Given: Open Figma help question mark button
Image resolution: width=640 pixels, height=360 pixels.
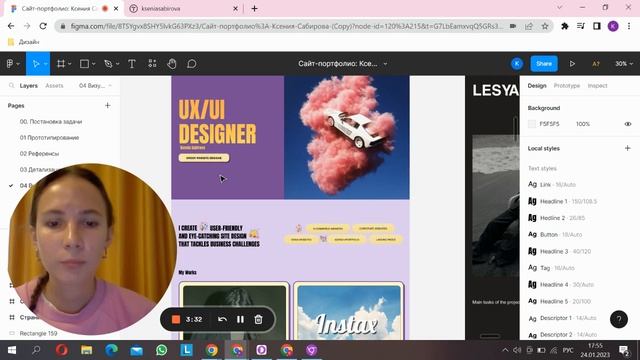Looking at the screenshot, I should click(619, 319).
